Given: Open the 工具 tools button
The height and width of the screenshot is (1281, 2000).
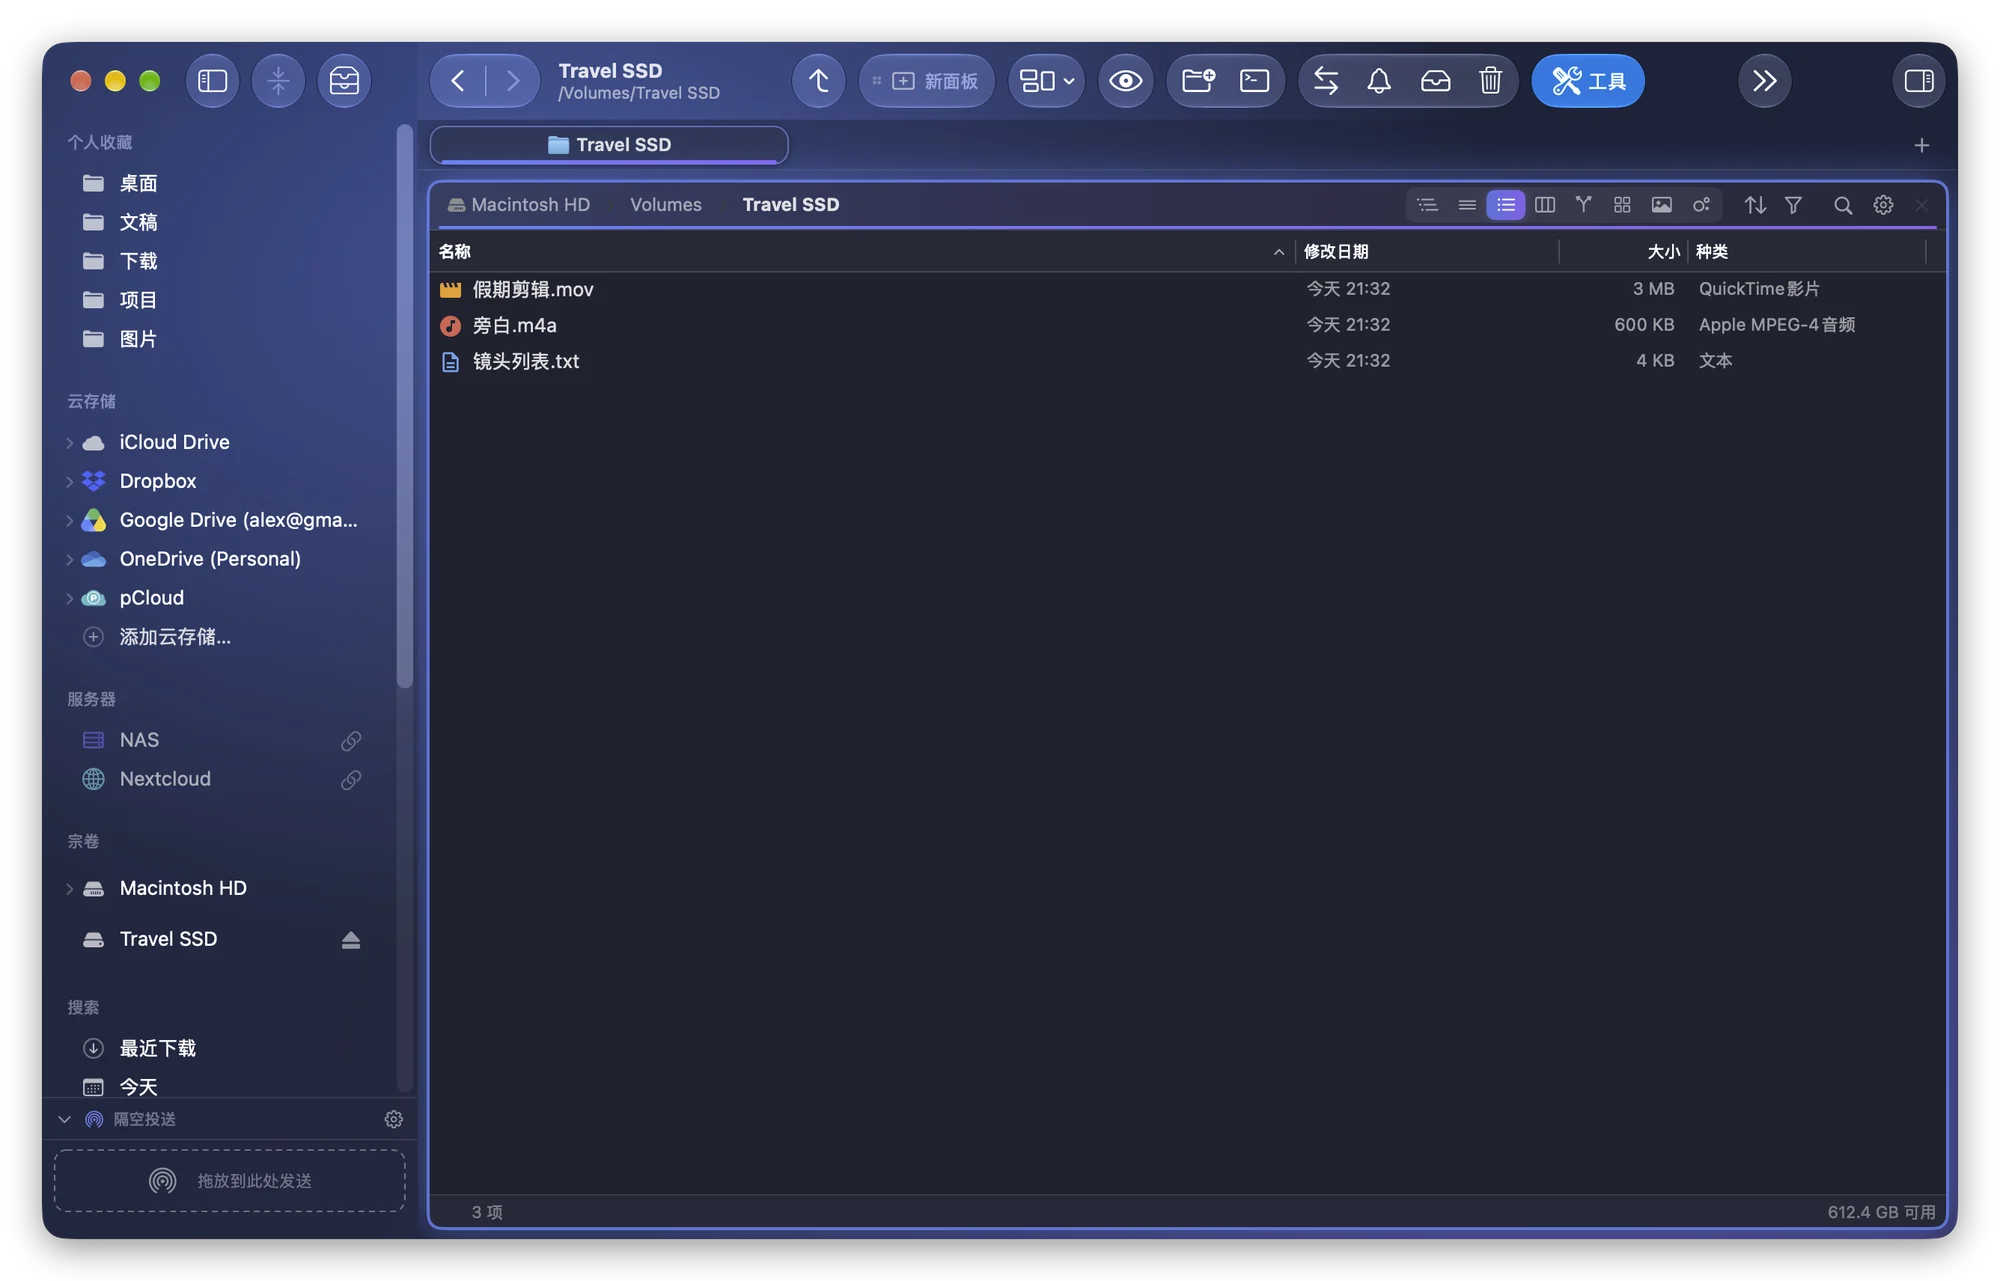Looking at the screenshot, I should coord(1587,81).
